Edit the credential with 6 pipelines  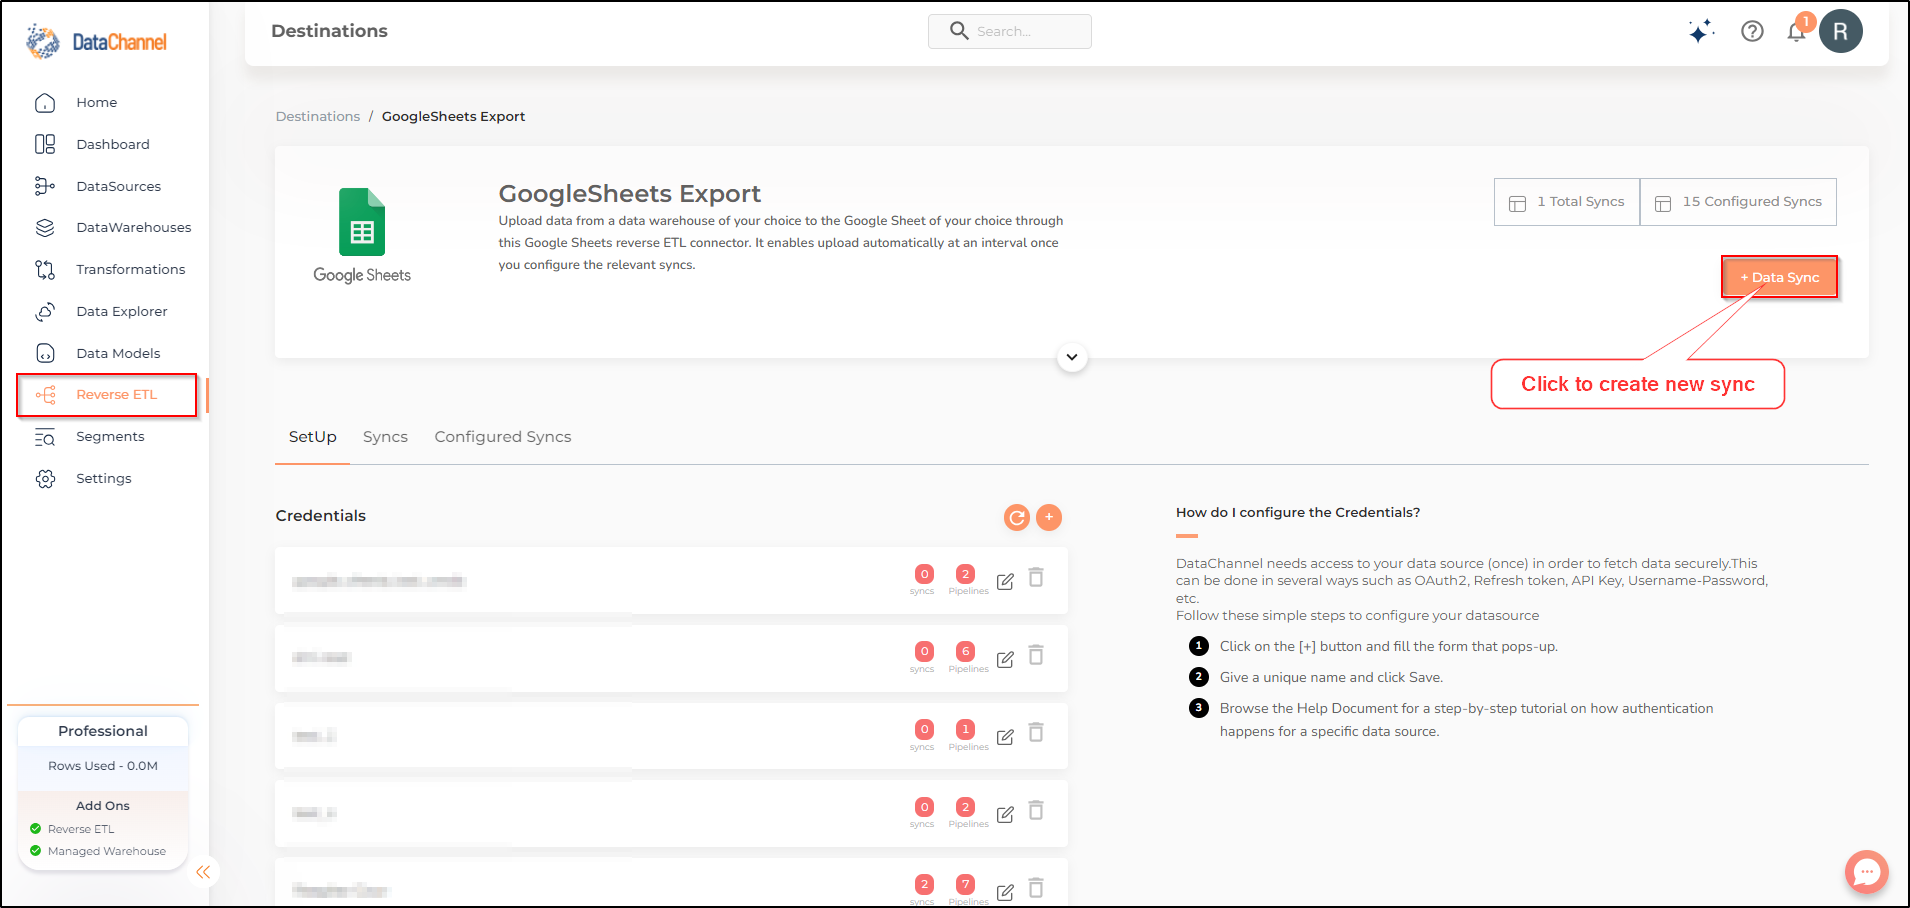pos(1005,659)
